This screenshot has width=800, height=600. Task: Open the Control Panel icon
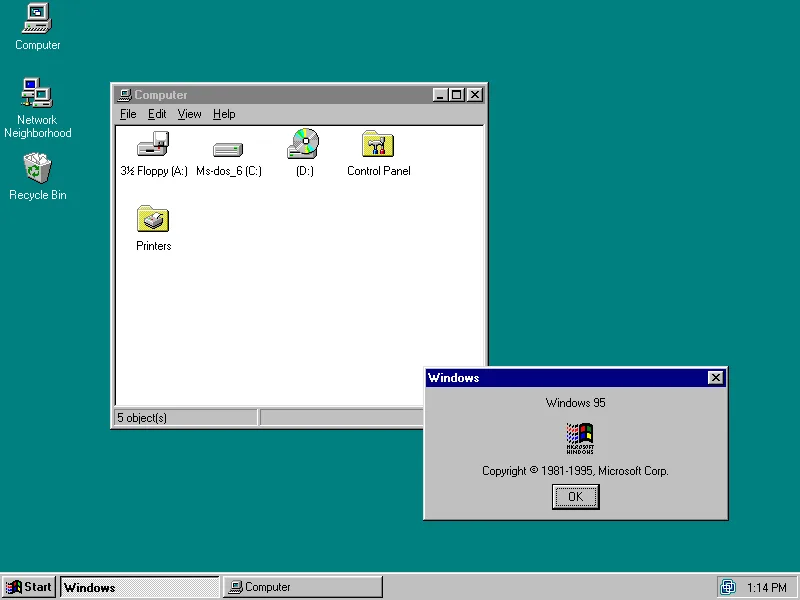[x=378, y=145]
